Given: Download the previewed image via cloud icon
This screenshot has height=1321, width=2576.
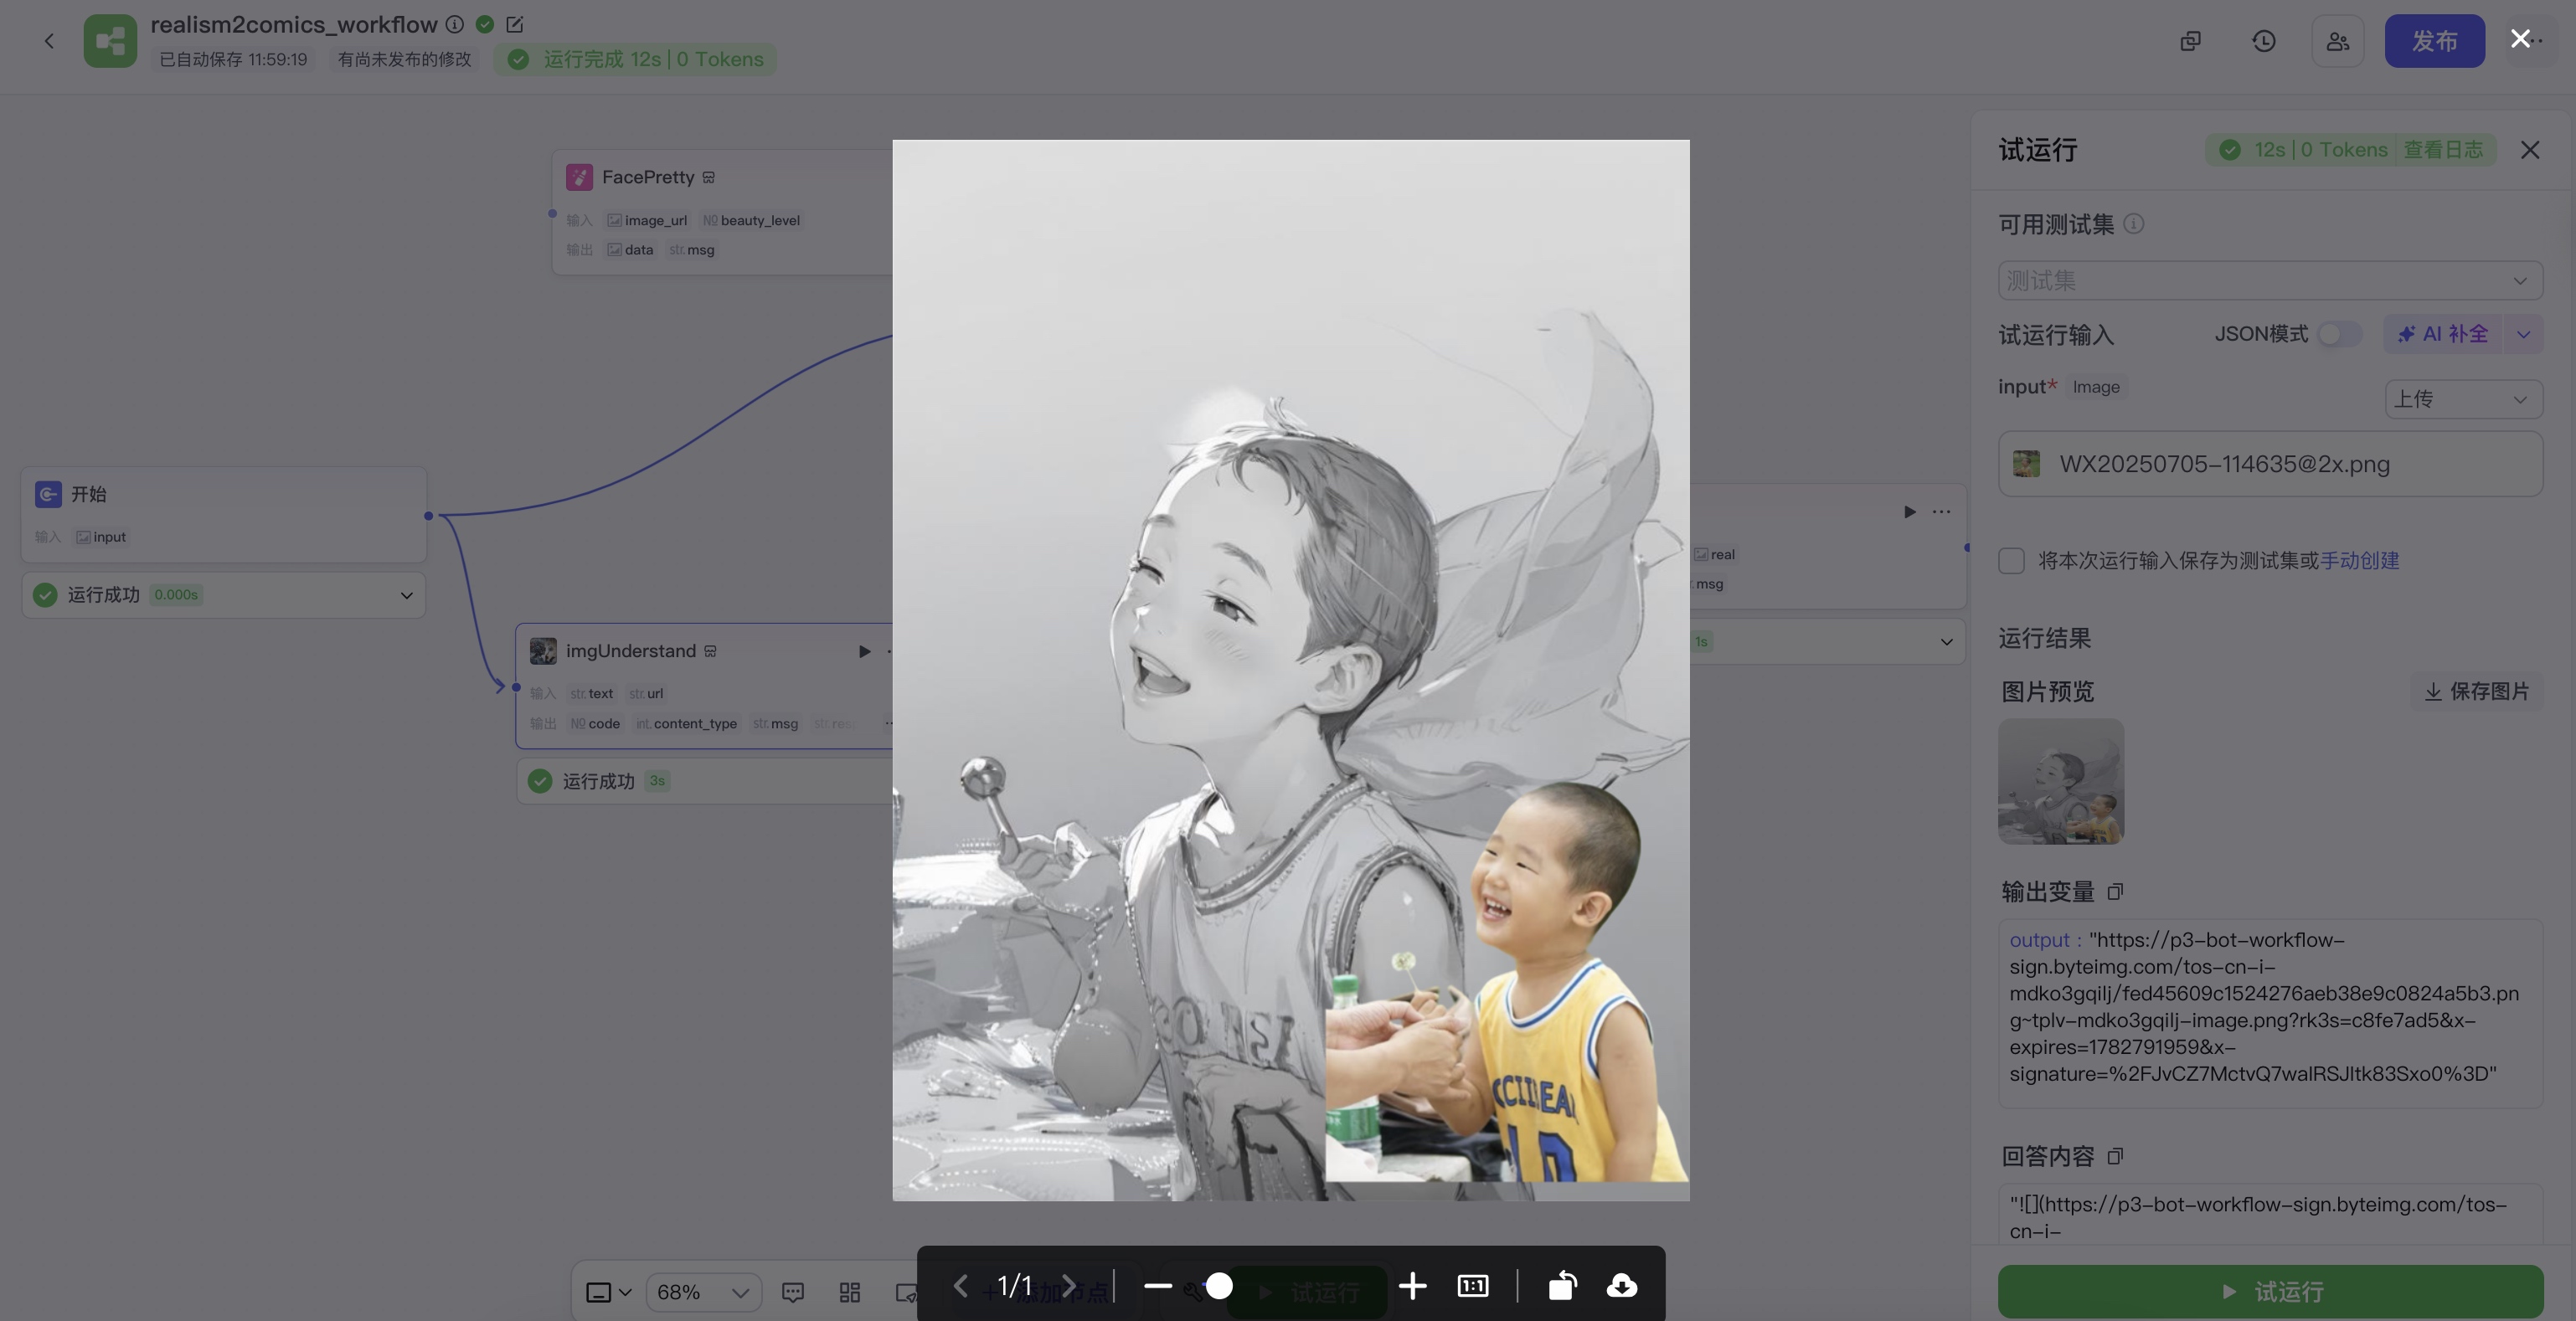Looking at the screenshot, I should [x=1622, y=1285].
